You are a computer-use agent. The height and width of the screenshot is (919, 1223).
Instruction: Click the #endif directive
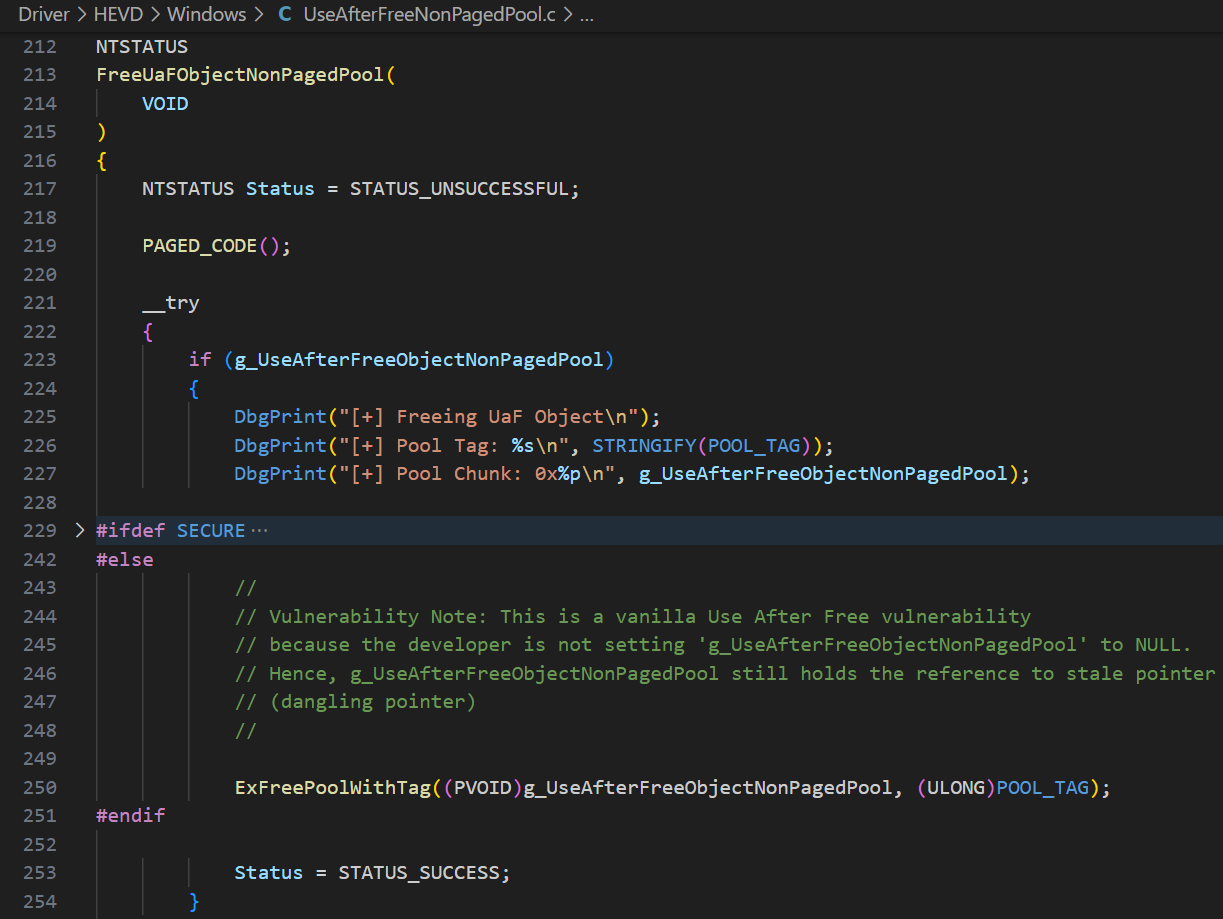131,816
